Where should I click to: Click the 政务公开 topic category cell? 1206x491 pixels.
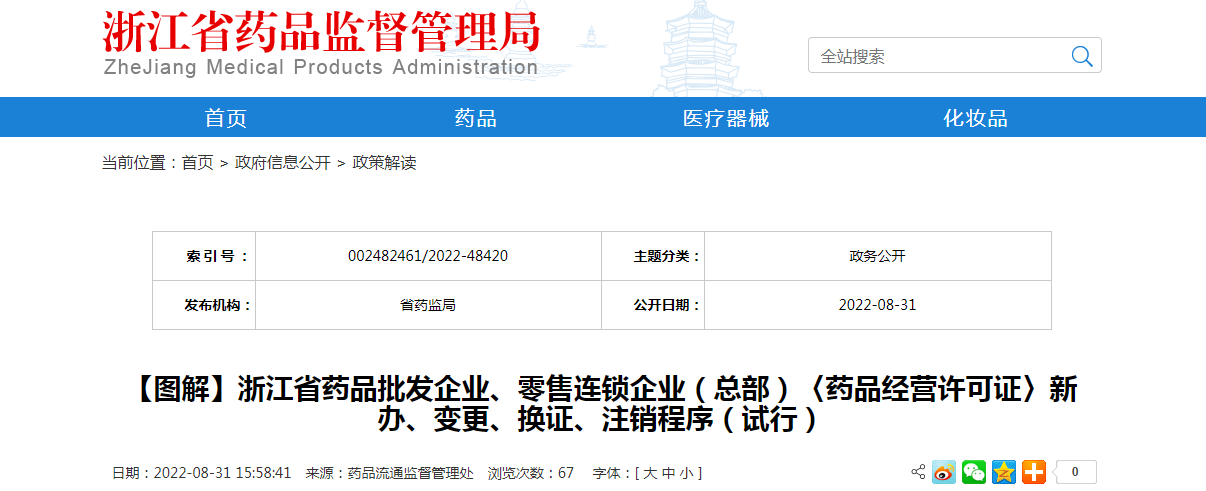(x=877, y=256)
